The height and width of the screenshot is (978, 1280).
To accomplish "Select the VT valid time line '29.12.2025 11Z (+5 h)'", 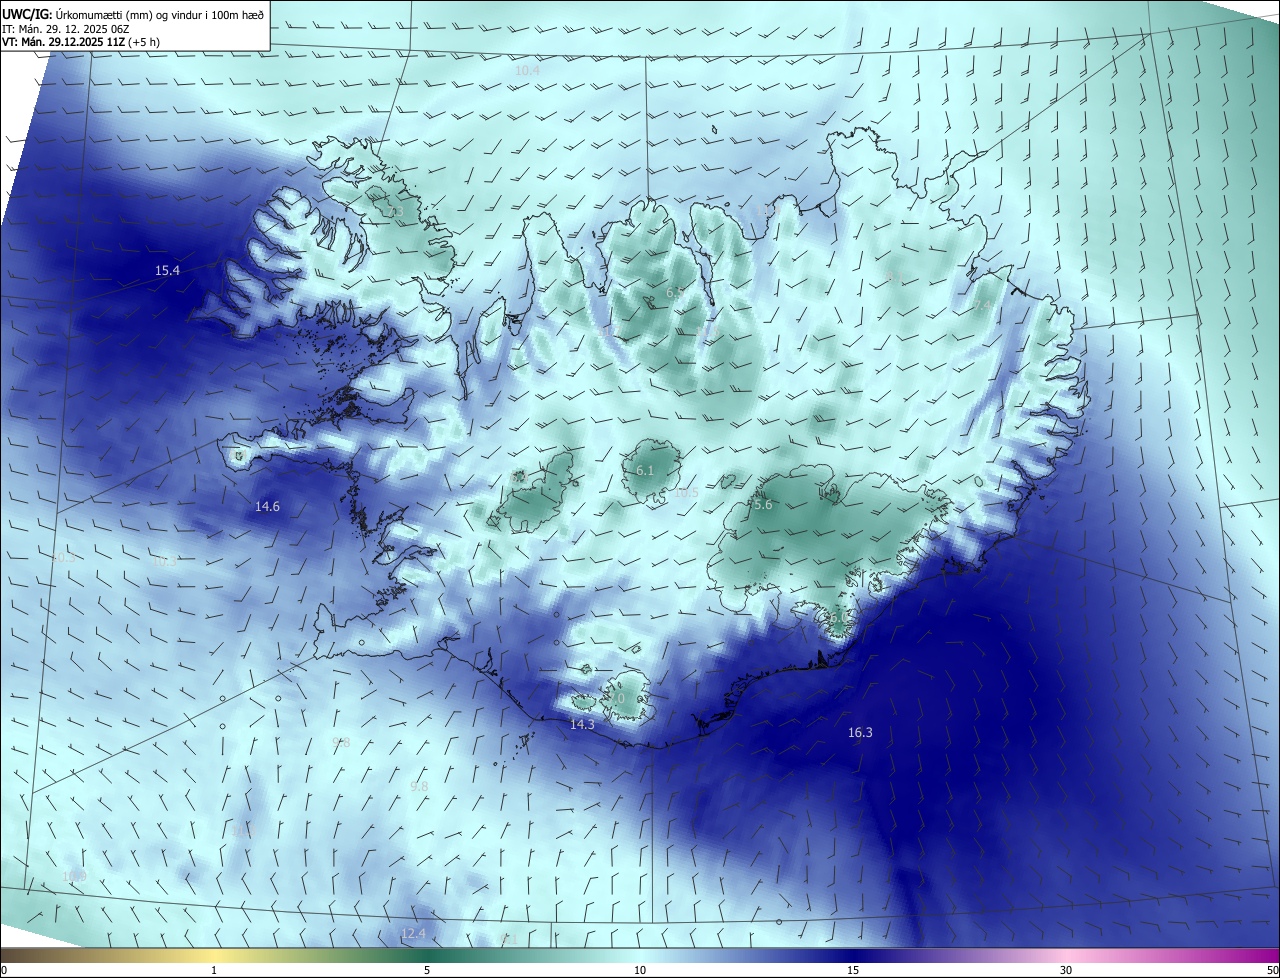I will coord(104,42).
